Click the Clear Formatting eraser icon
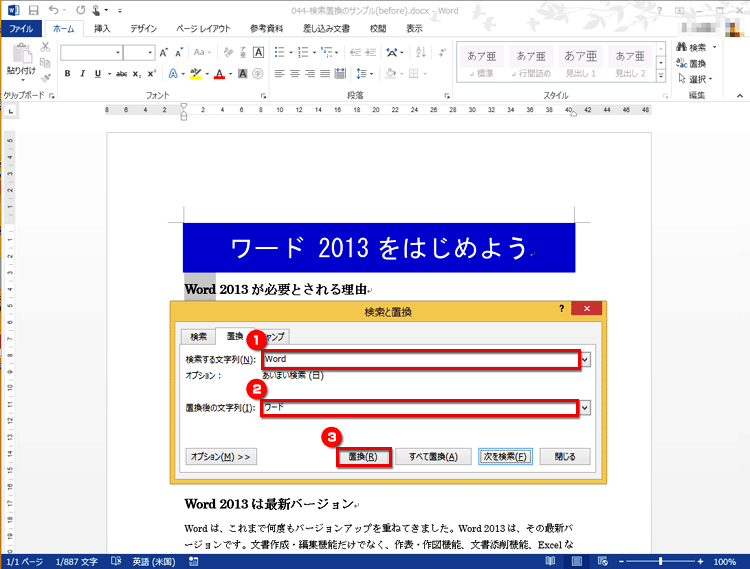This screenshot has height=569, width=750. click(228, 52)
